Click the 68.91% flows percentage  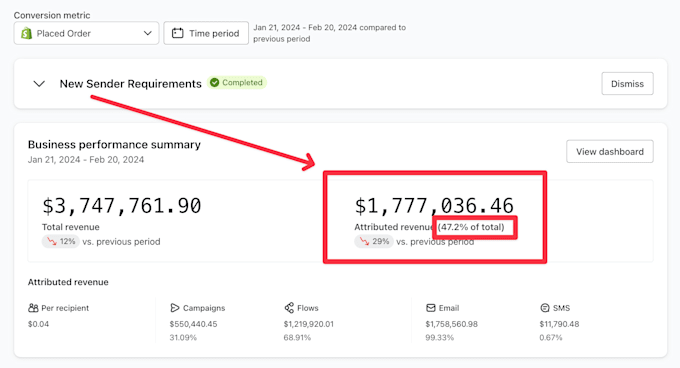click(297, 338)
